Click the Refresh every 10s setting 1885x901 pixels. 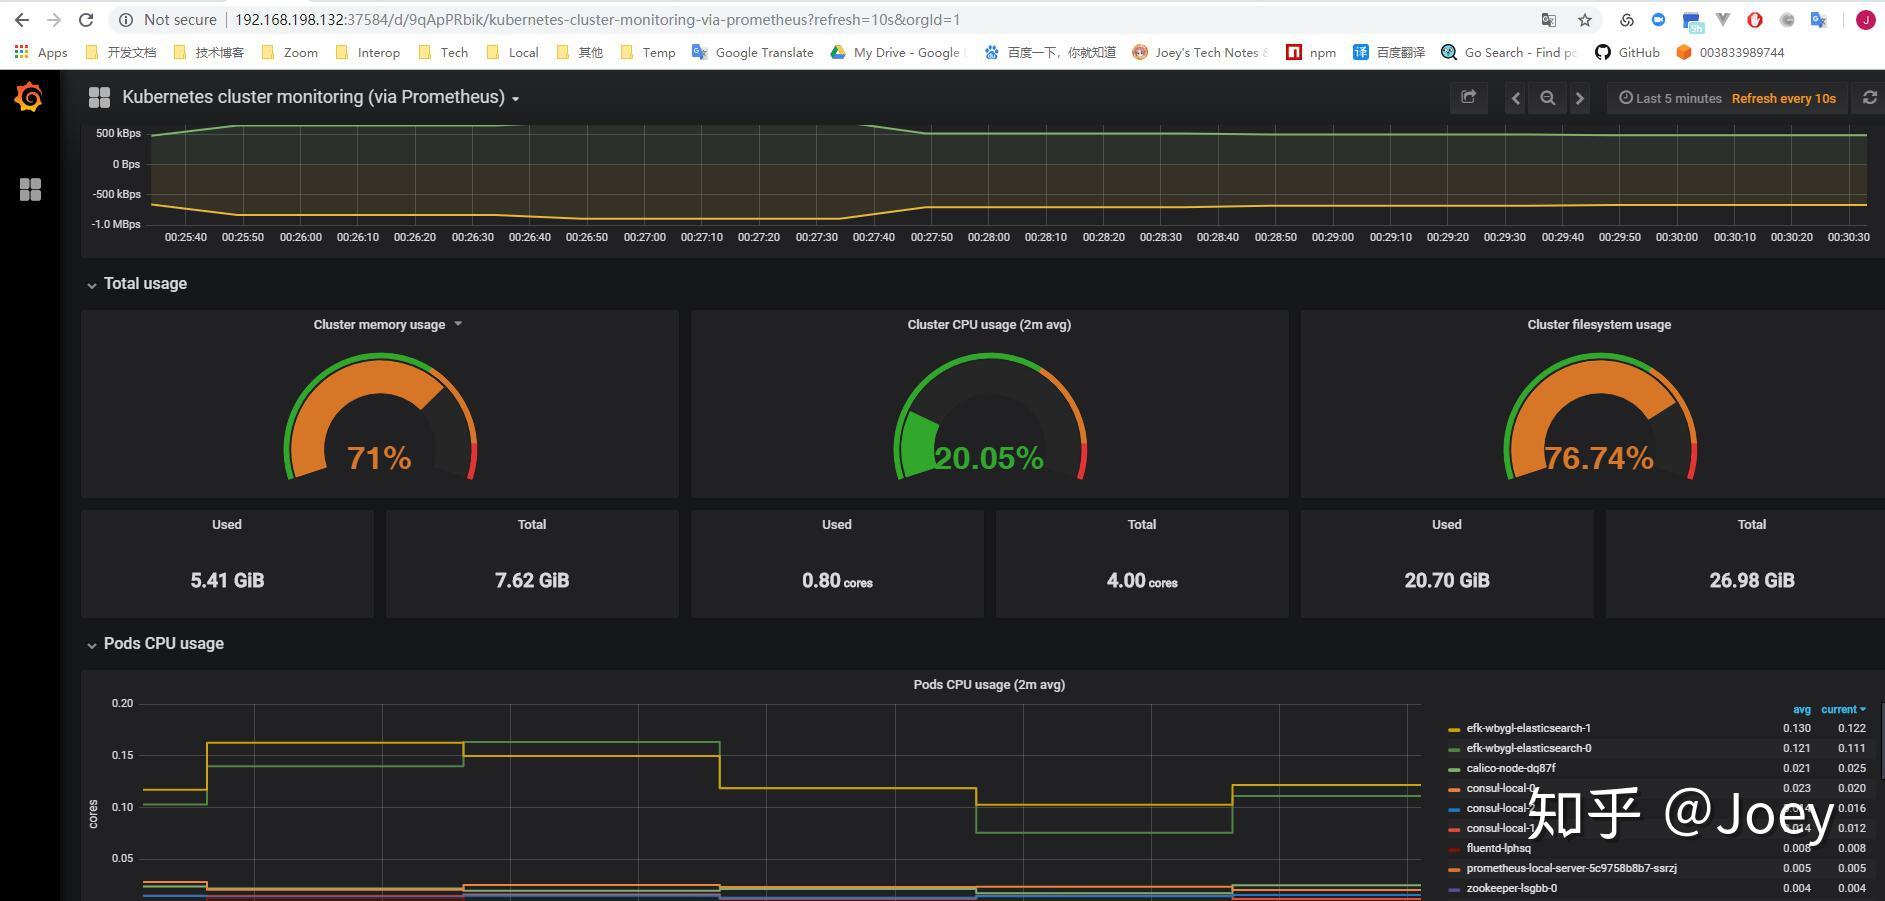click(1783, 98)
